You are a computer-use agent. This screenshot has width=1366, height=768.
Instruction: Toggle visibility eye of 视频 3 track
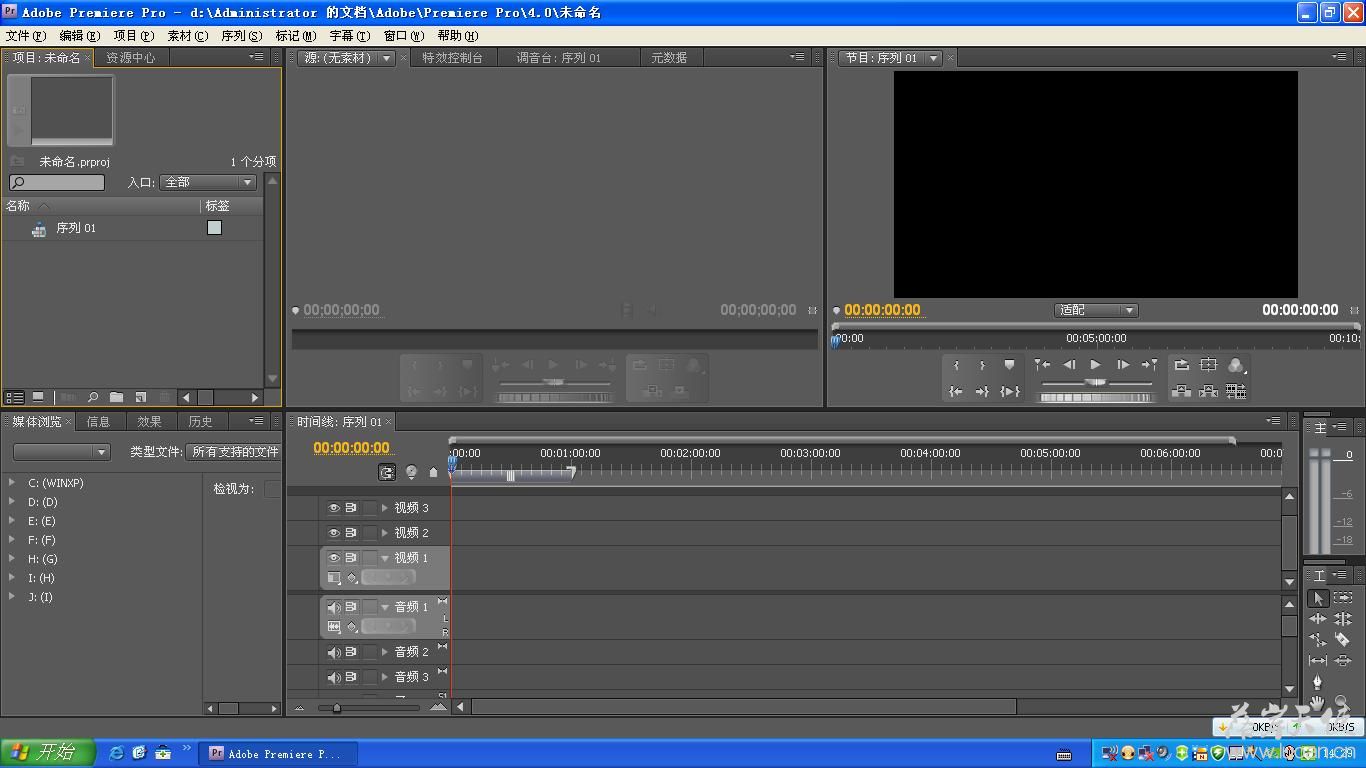334,508
